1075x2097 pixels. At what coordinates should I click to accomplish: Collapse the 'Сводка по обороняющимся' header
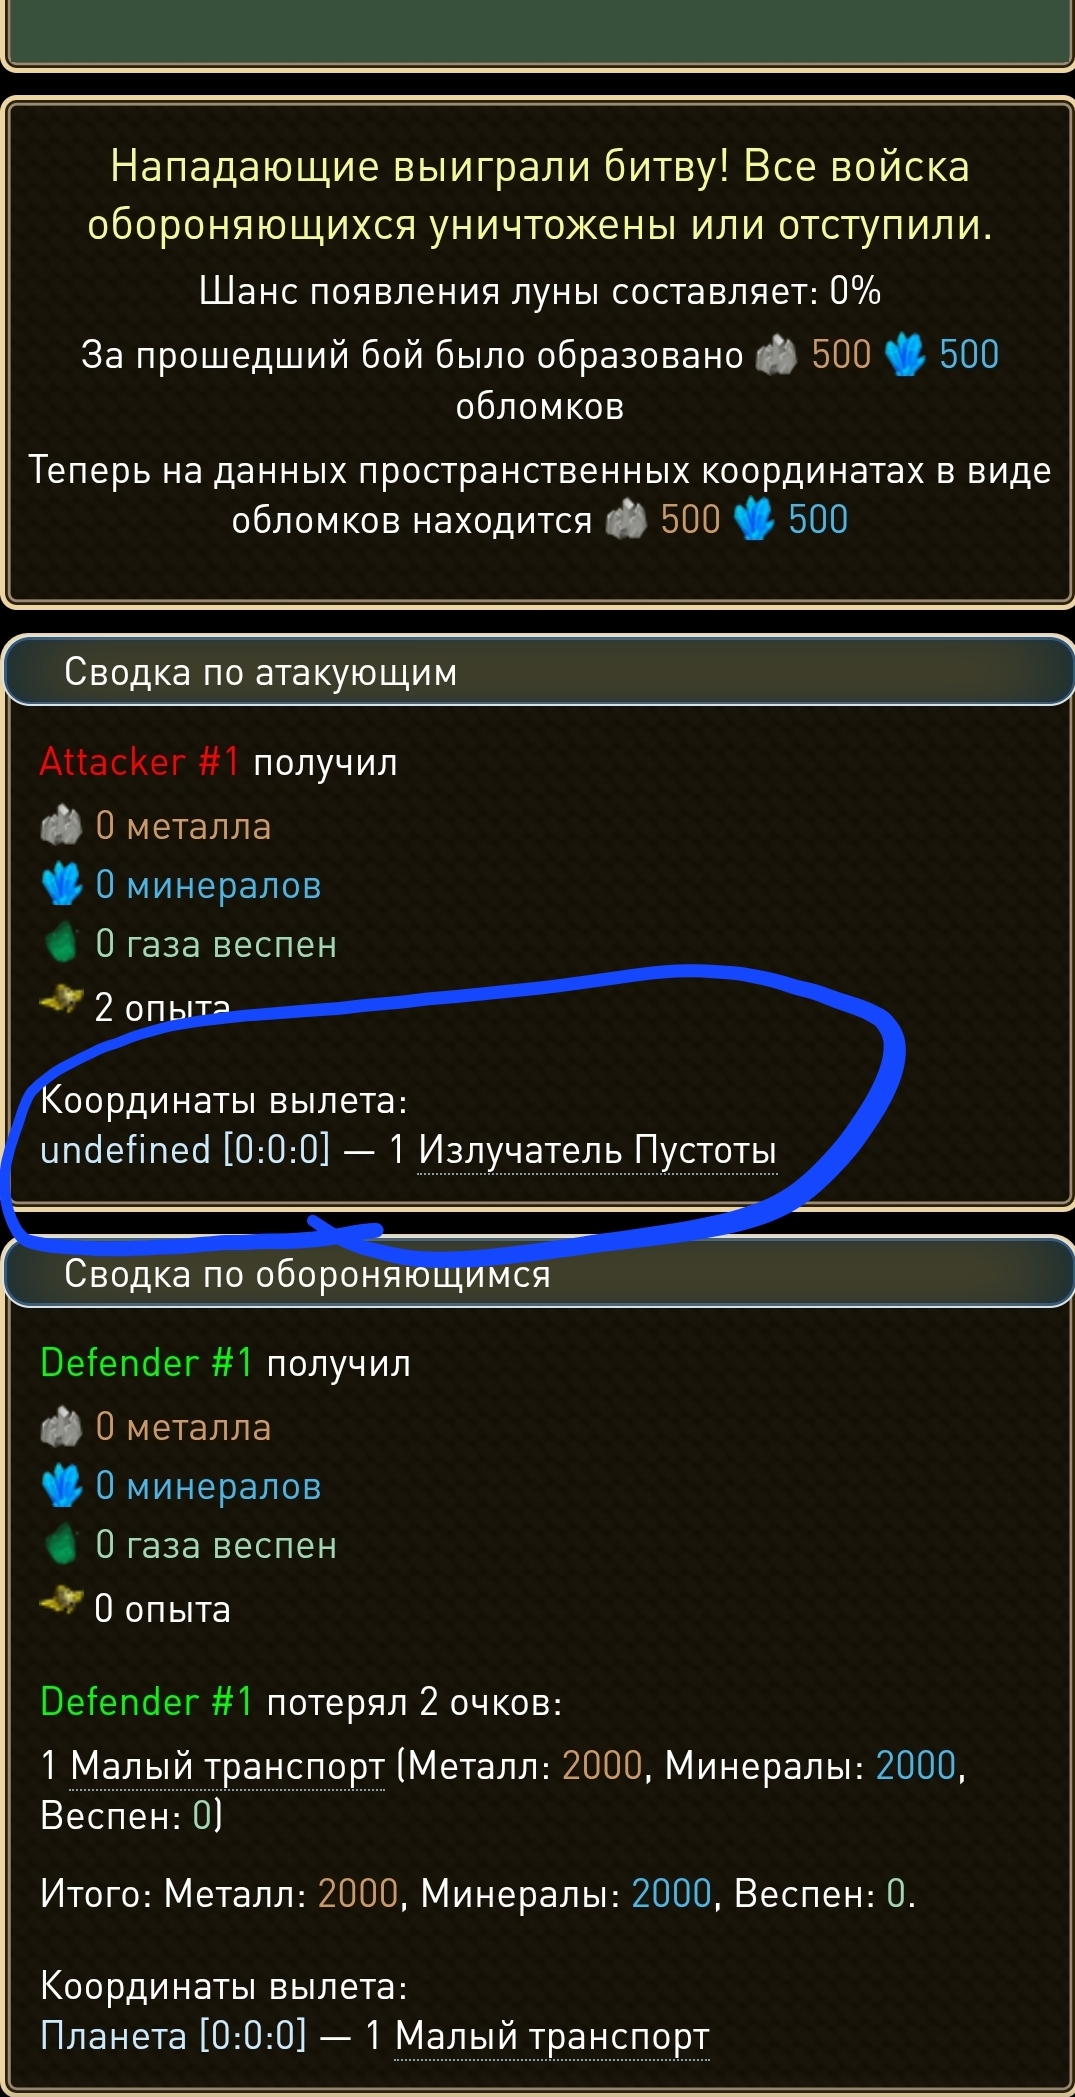[540, 1274]
